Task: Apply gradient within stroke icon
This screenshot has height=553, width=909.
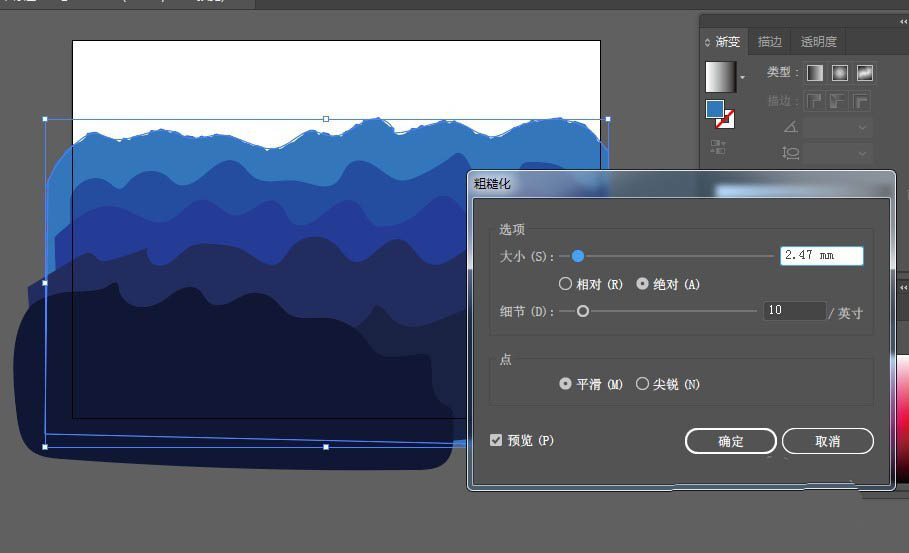Action: pyautogui.click(x=815, y=101)
